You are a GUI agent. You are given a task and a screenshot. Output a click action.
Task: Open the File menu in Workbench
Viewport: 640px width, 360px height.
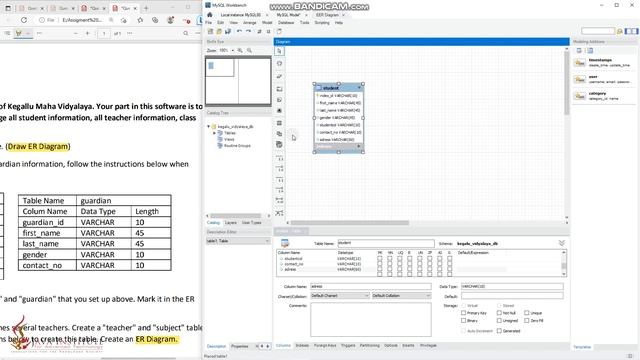(209, 23)
